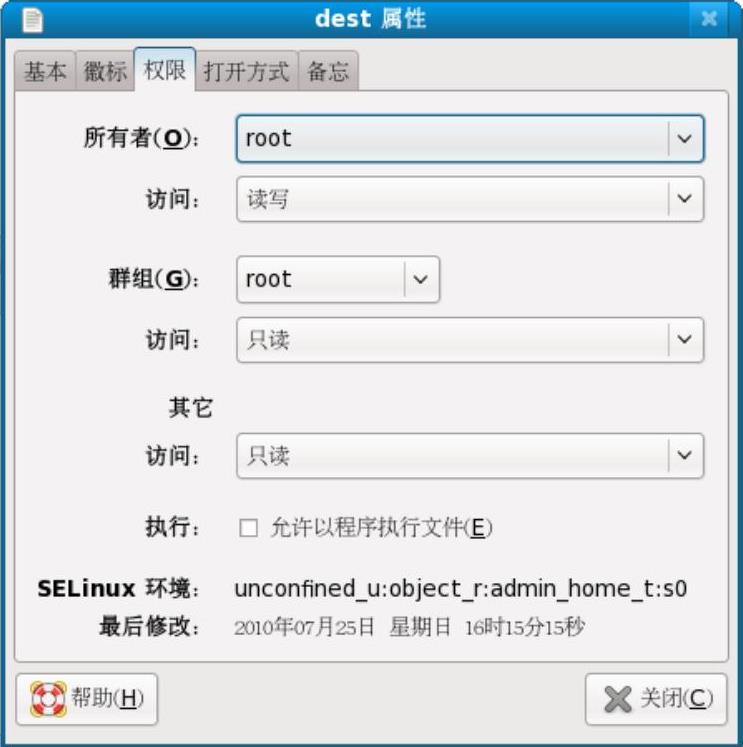
Task: Click the SELinux context value text
Action: coord(461,589)
